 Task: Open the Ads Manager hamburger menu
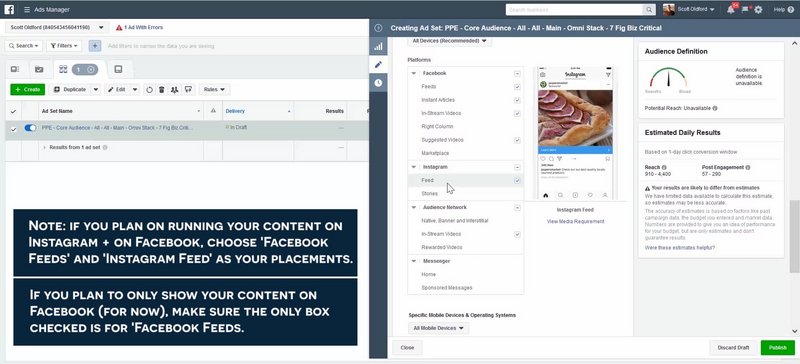[27, 10]
